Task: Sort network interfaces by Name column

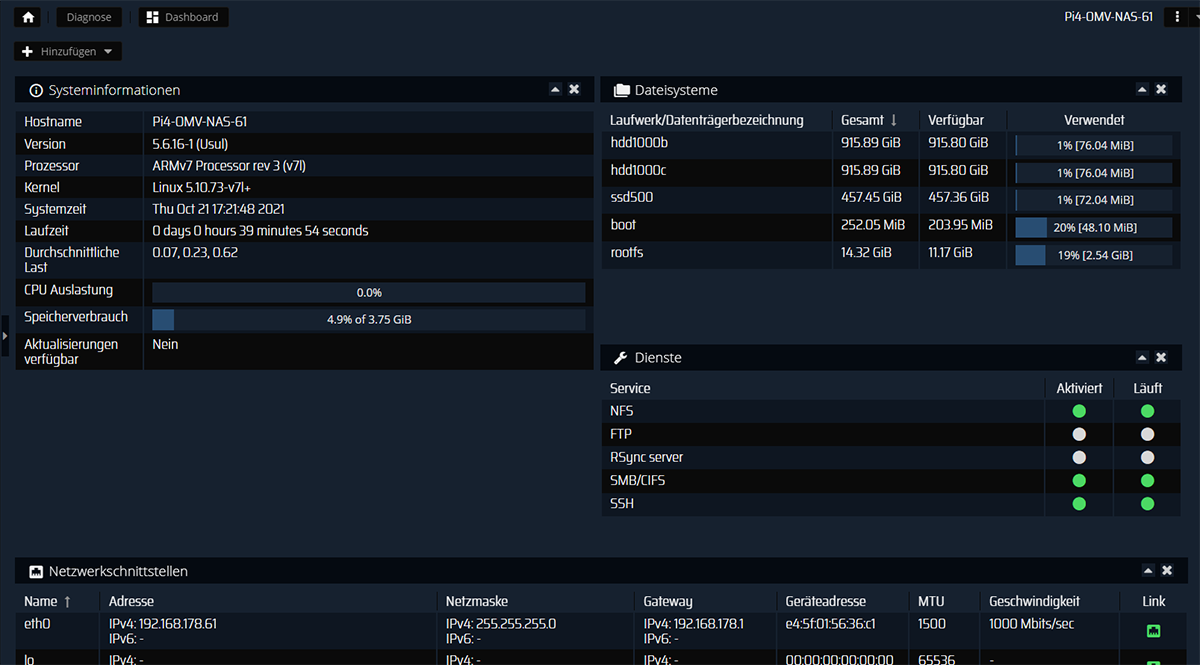Action: pyautogui.click(x=48, y=601)
